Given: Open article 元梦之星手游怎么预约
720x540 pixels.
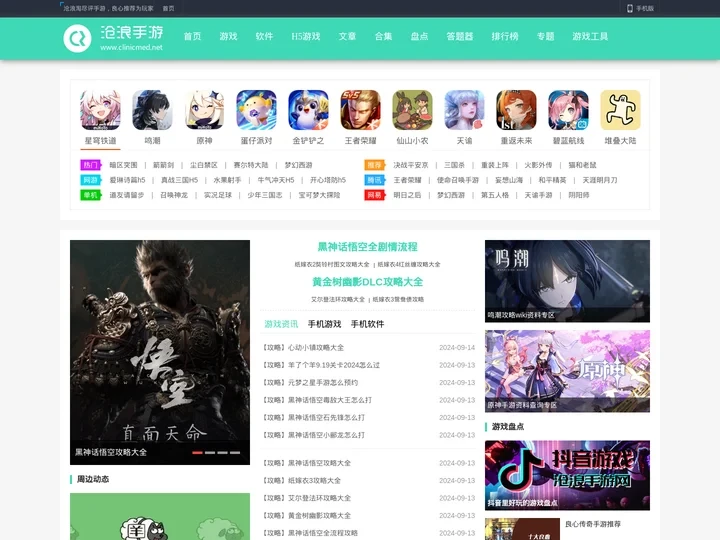Looking at the screenshot, I should [323, 382].
